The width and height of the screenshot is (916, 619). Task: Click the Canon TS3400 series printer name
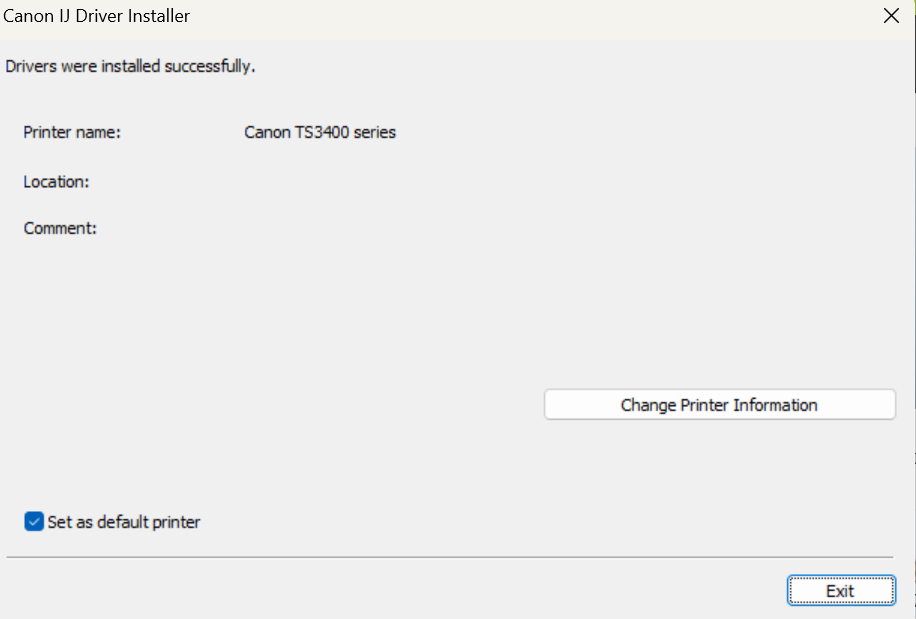click(320, 132)
